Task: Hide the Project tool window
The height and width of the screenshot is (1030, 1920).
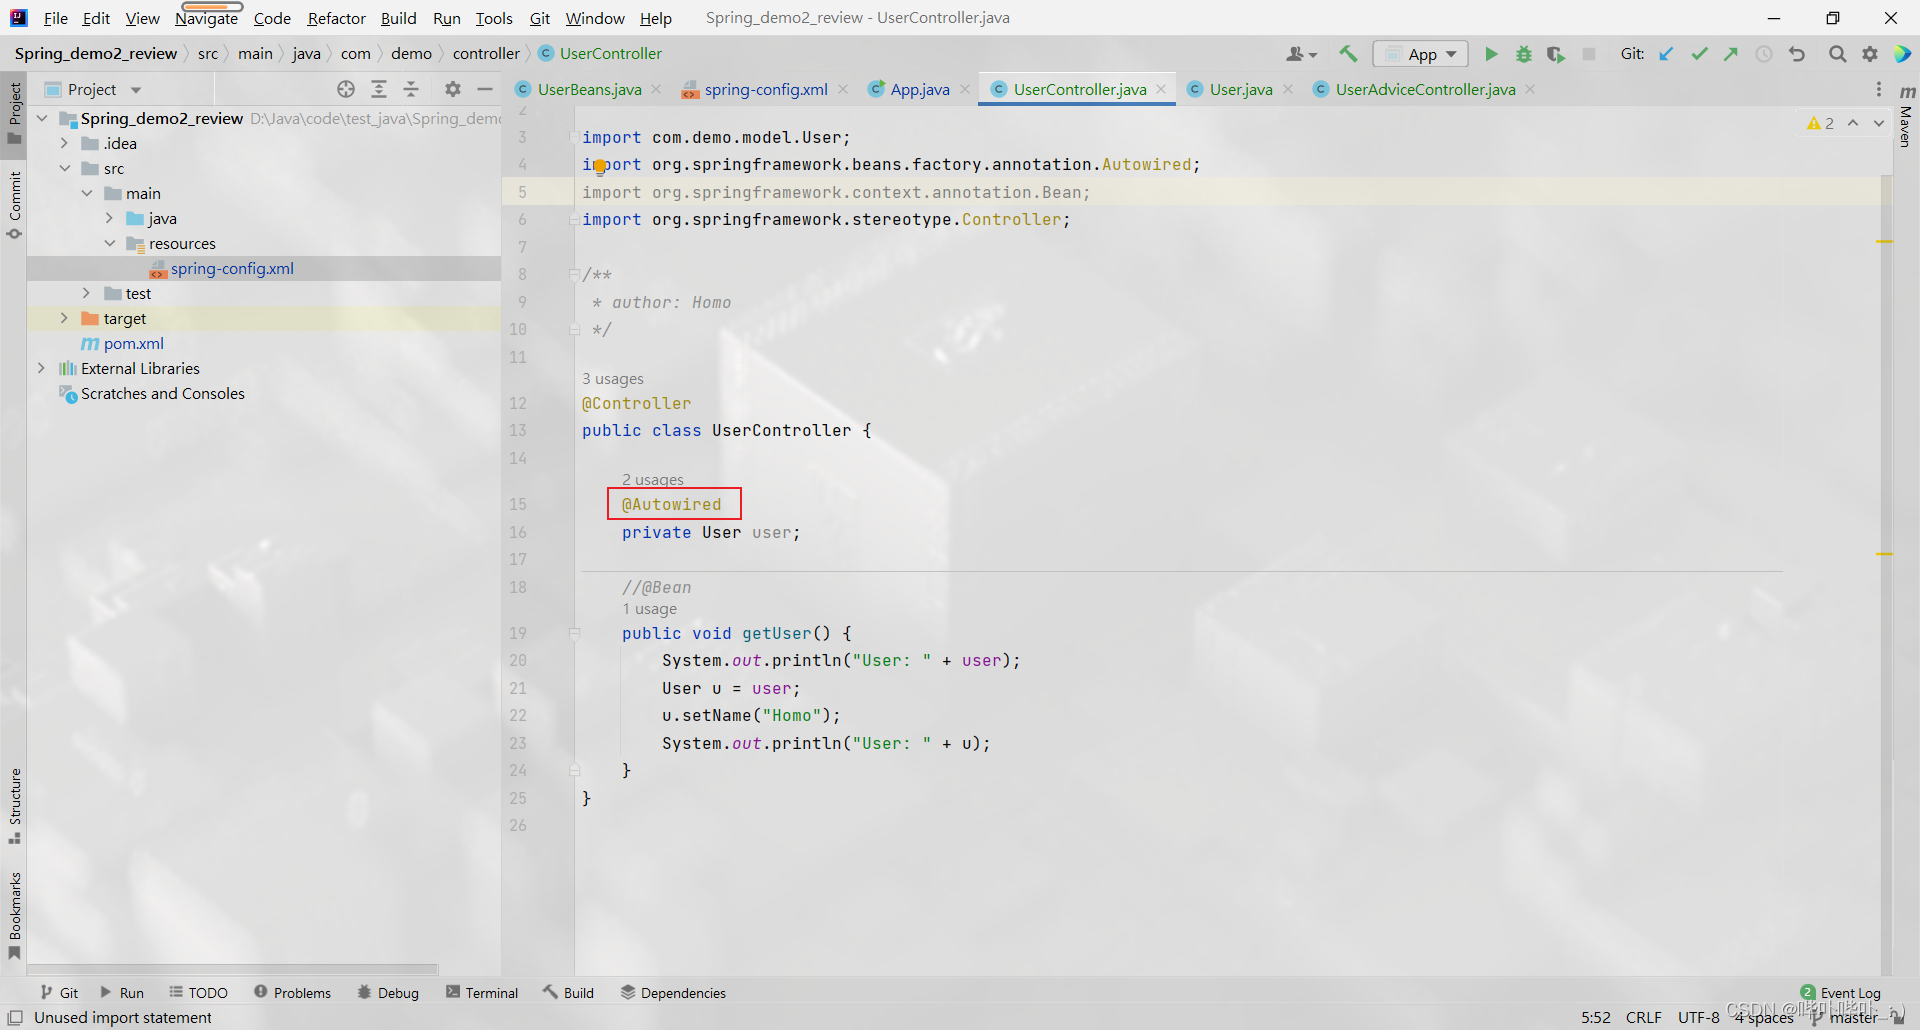Action: tap(485, 89)
